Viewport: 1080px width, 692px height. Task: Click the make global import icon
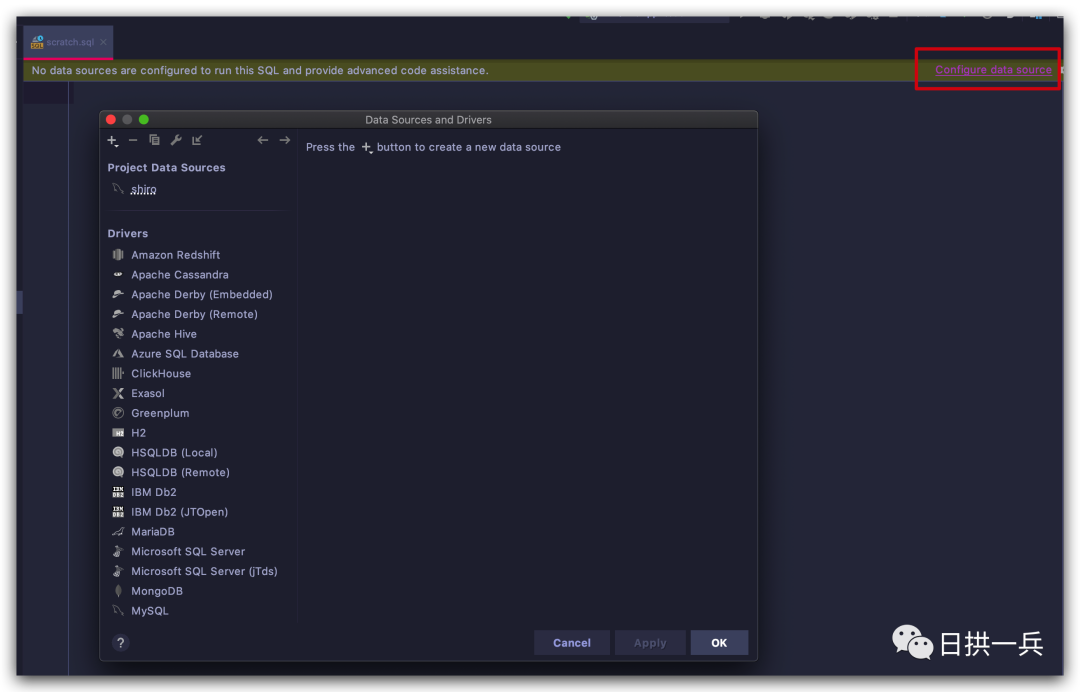click(197, 140)
